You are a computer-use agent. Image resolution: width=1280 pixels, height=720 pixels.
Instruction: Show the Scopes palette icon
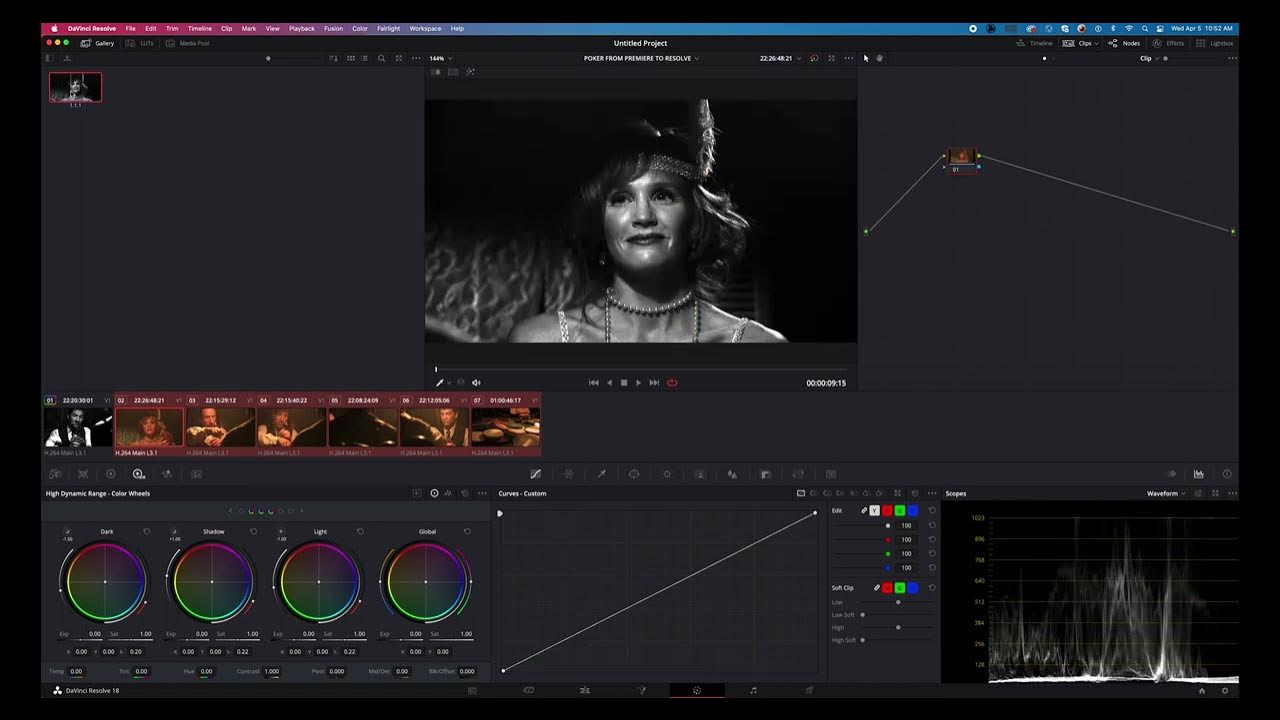(x=1198, y=474)
